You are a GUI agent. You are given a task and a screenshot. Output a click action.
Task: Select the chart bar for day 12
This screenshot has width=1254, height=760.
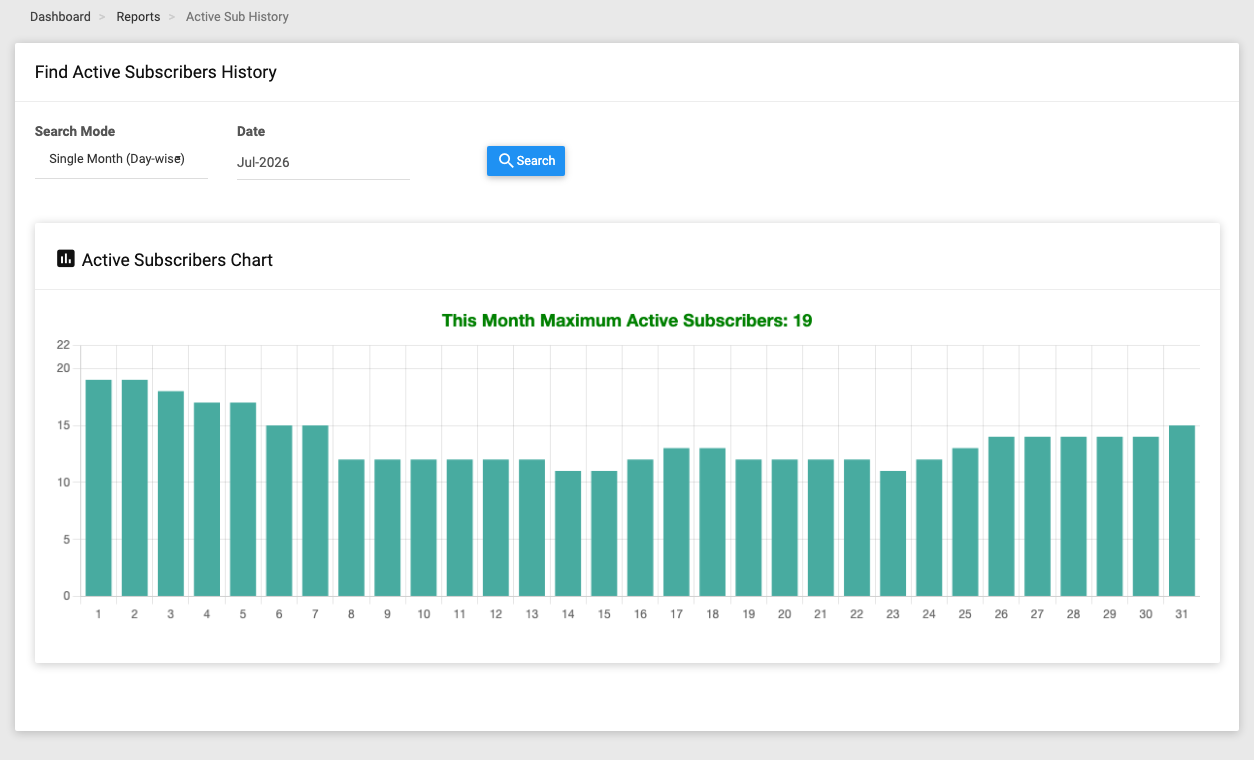[496, 528]
